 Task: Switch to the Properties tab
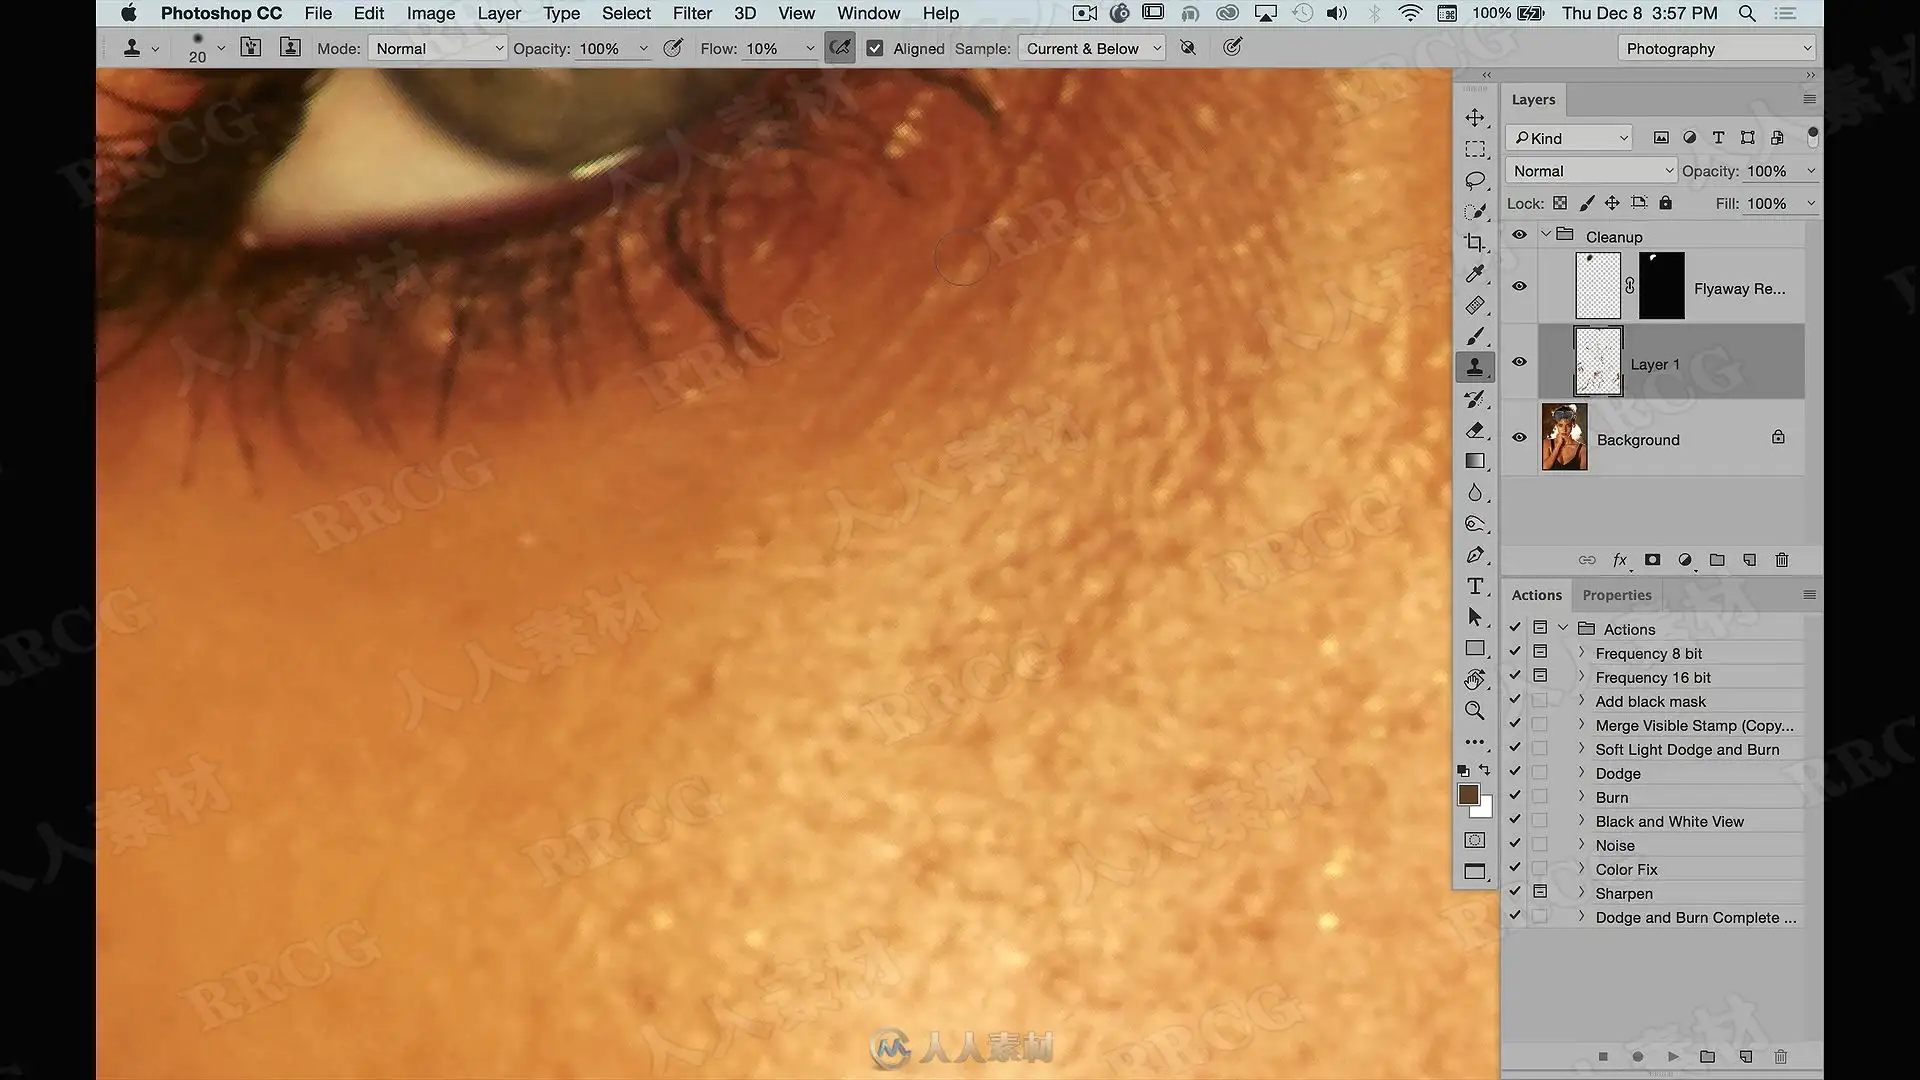pyautogui.click(x=1617, y=595)
